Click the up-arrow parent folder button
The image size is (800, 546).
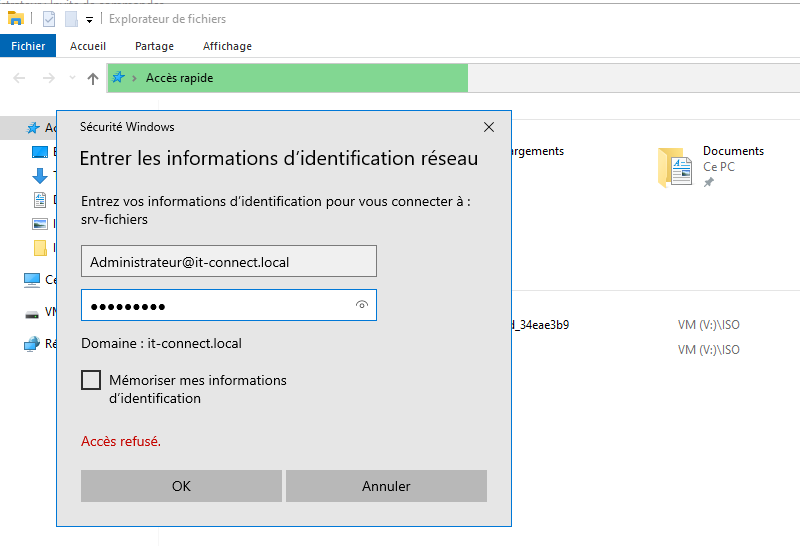point(93,78)
